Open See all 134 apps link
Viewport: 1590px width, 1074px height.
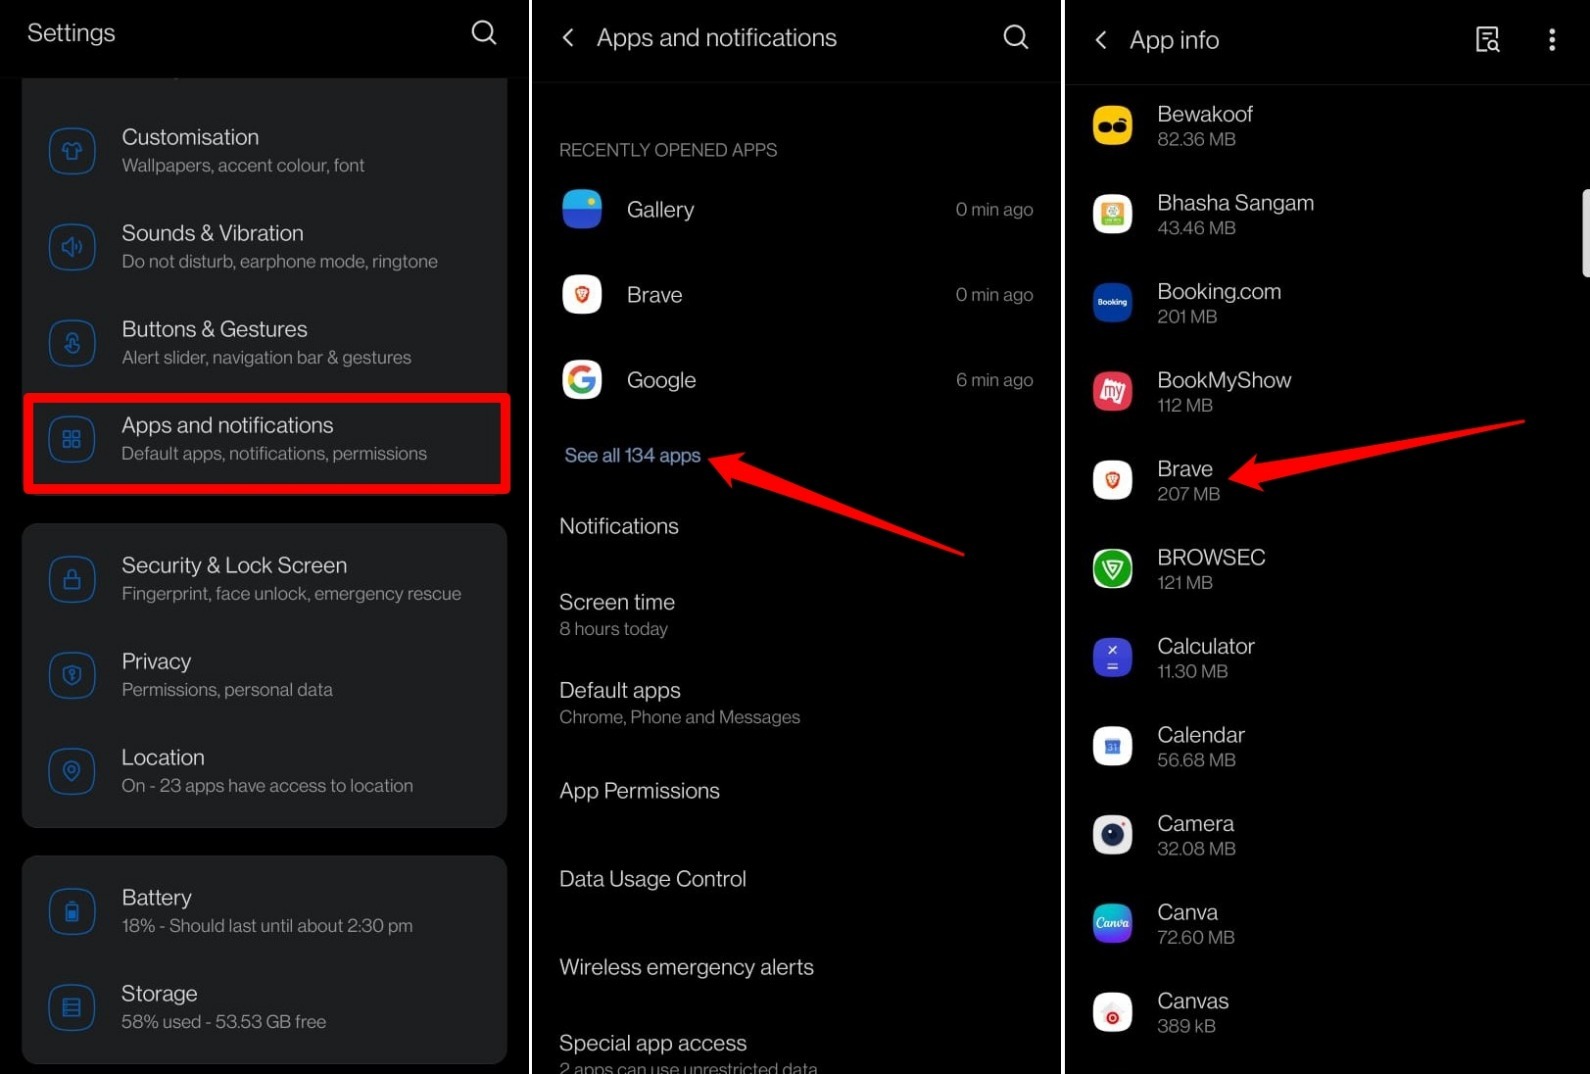pos(632,455)
